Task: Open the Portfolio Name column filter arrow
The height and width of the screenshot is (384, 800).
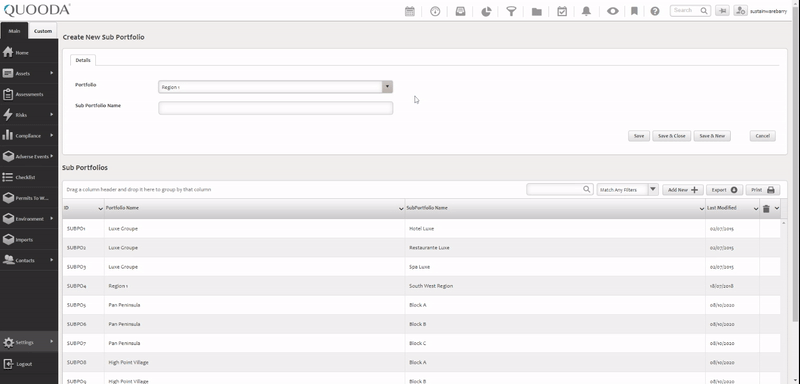Action: pyautogui.click(x=401, y=209)
